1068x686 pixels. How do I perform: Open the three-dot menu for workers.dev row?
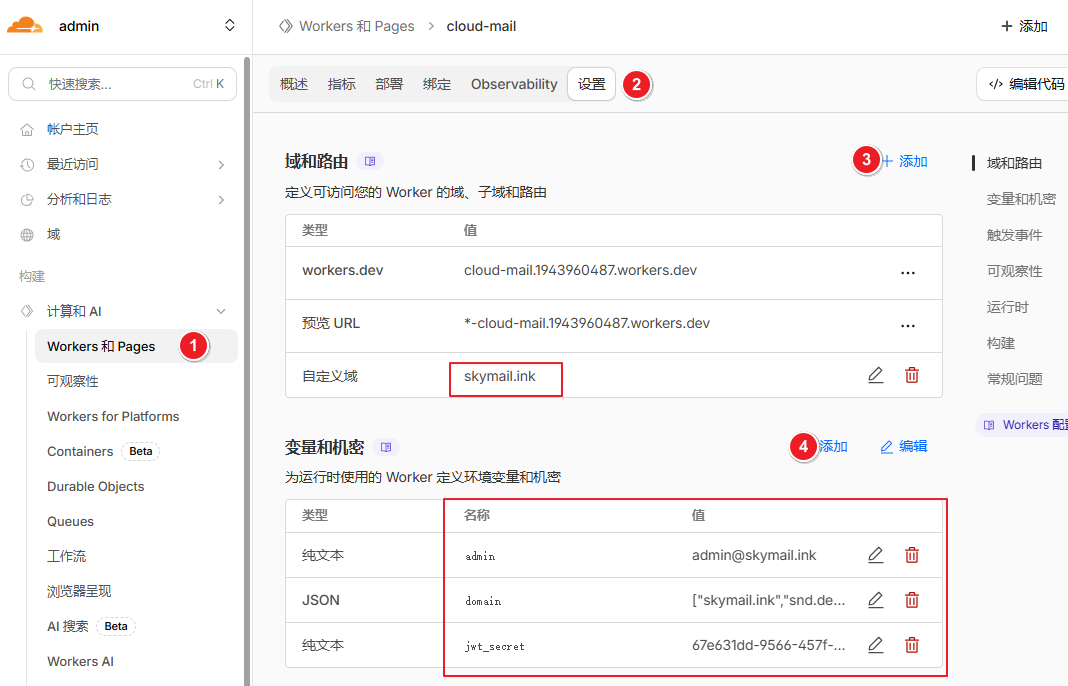pos(908,272)
